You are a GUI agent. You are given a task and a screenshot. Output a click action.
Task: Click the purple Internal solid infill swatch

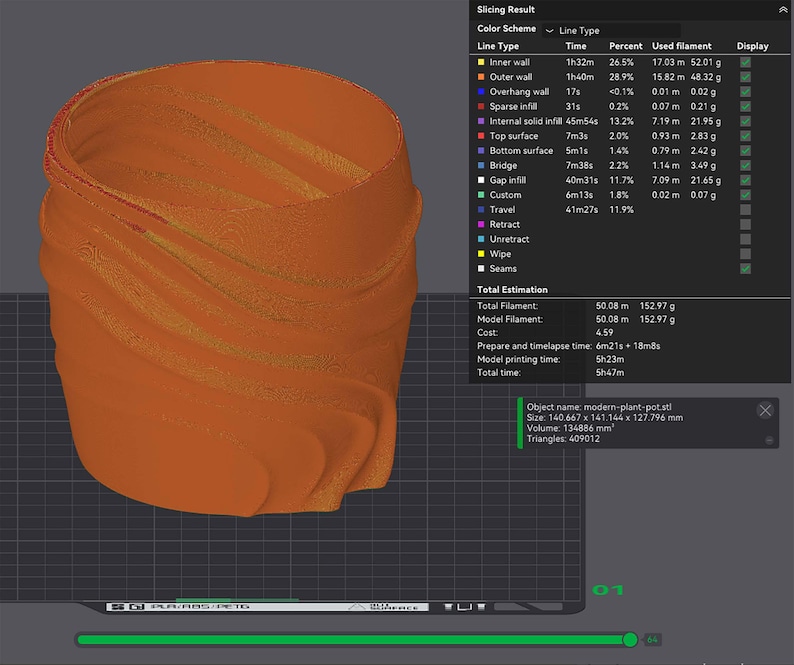(x=481, y=121)
